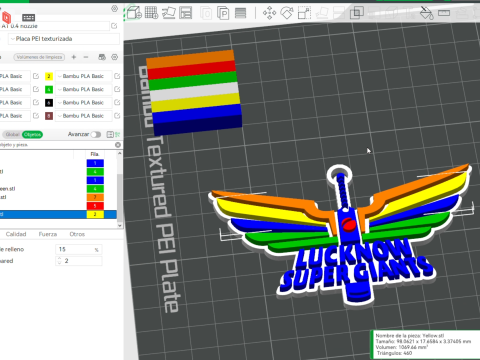Click the Auto orient toolbar icon
The width and height of the screenshot is (480, 360).
coord(169,13)
